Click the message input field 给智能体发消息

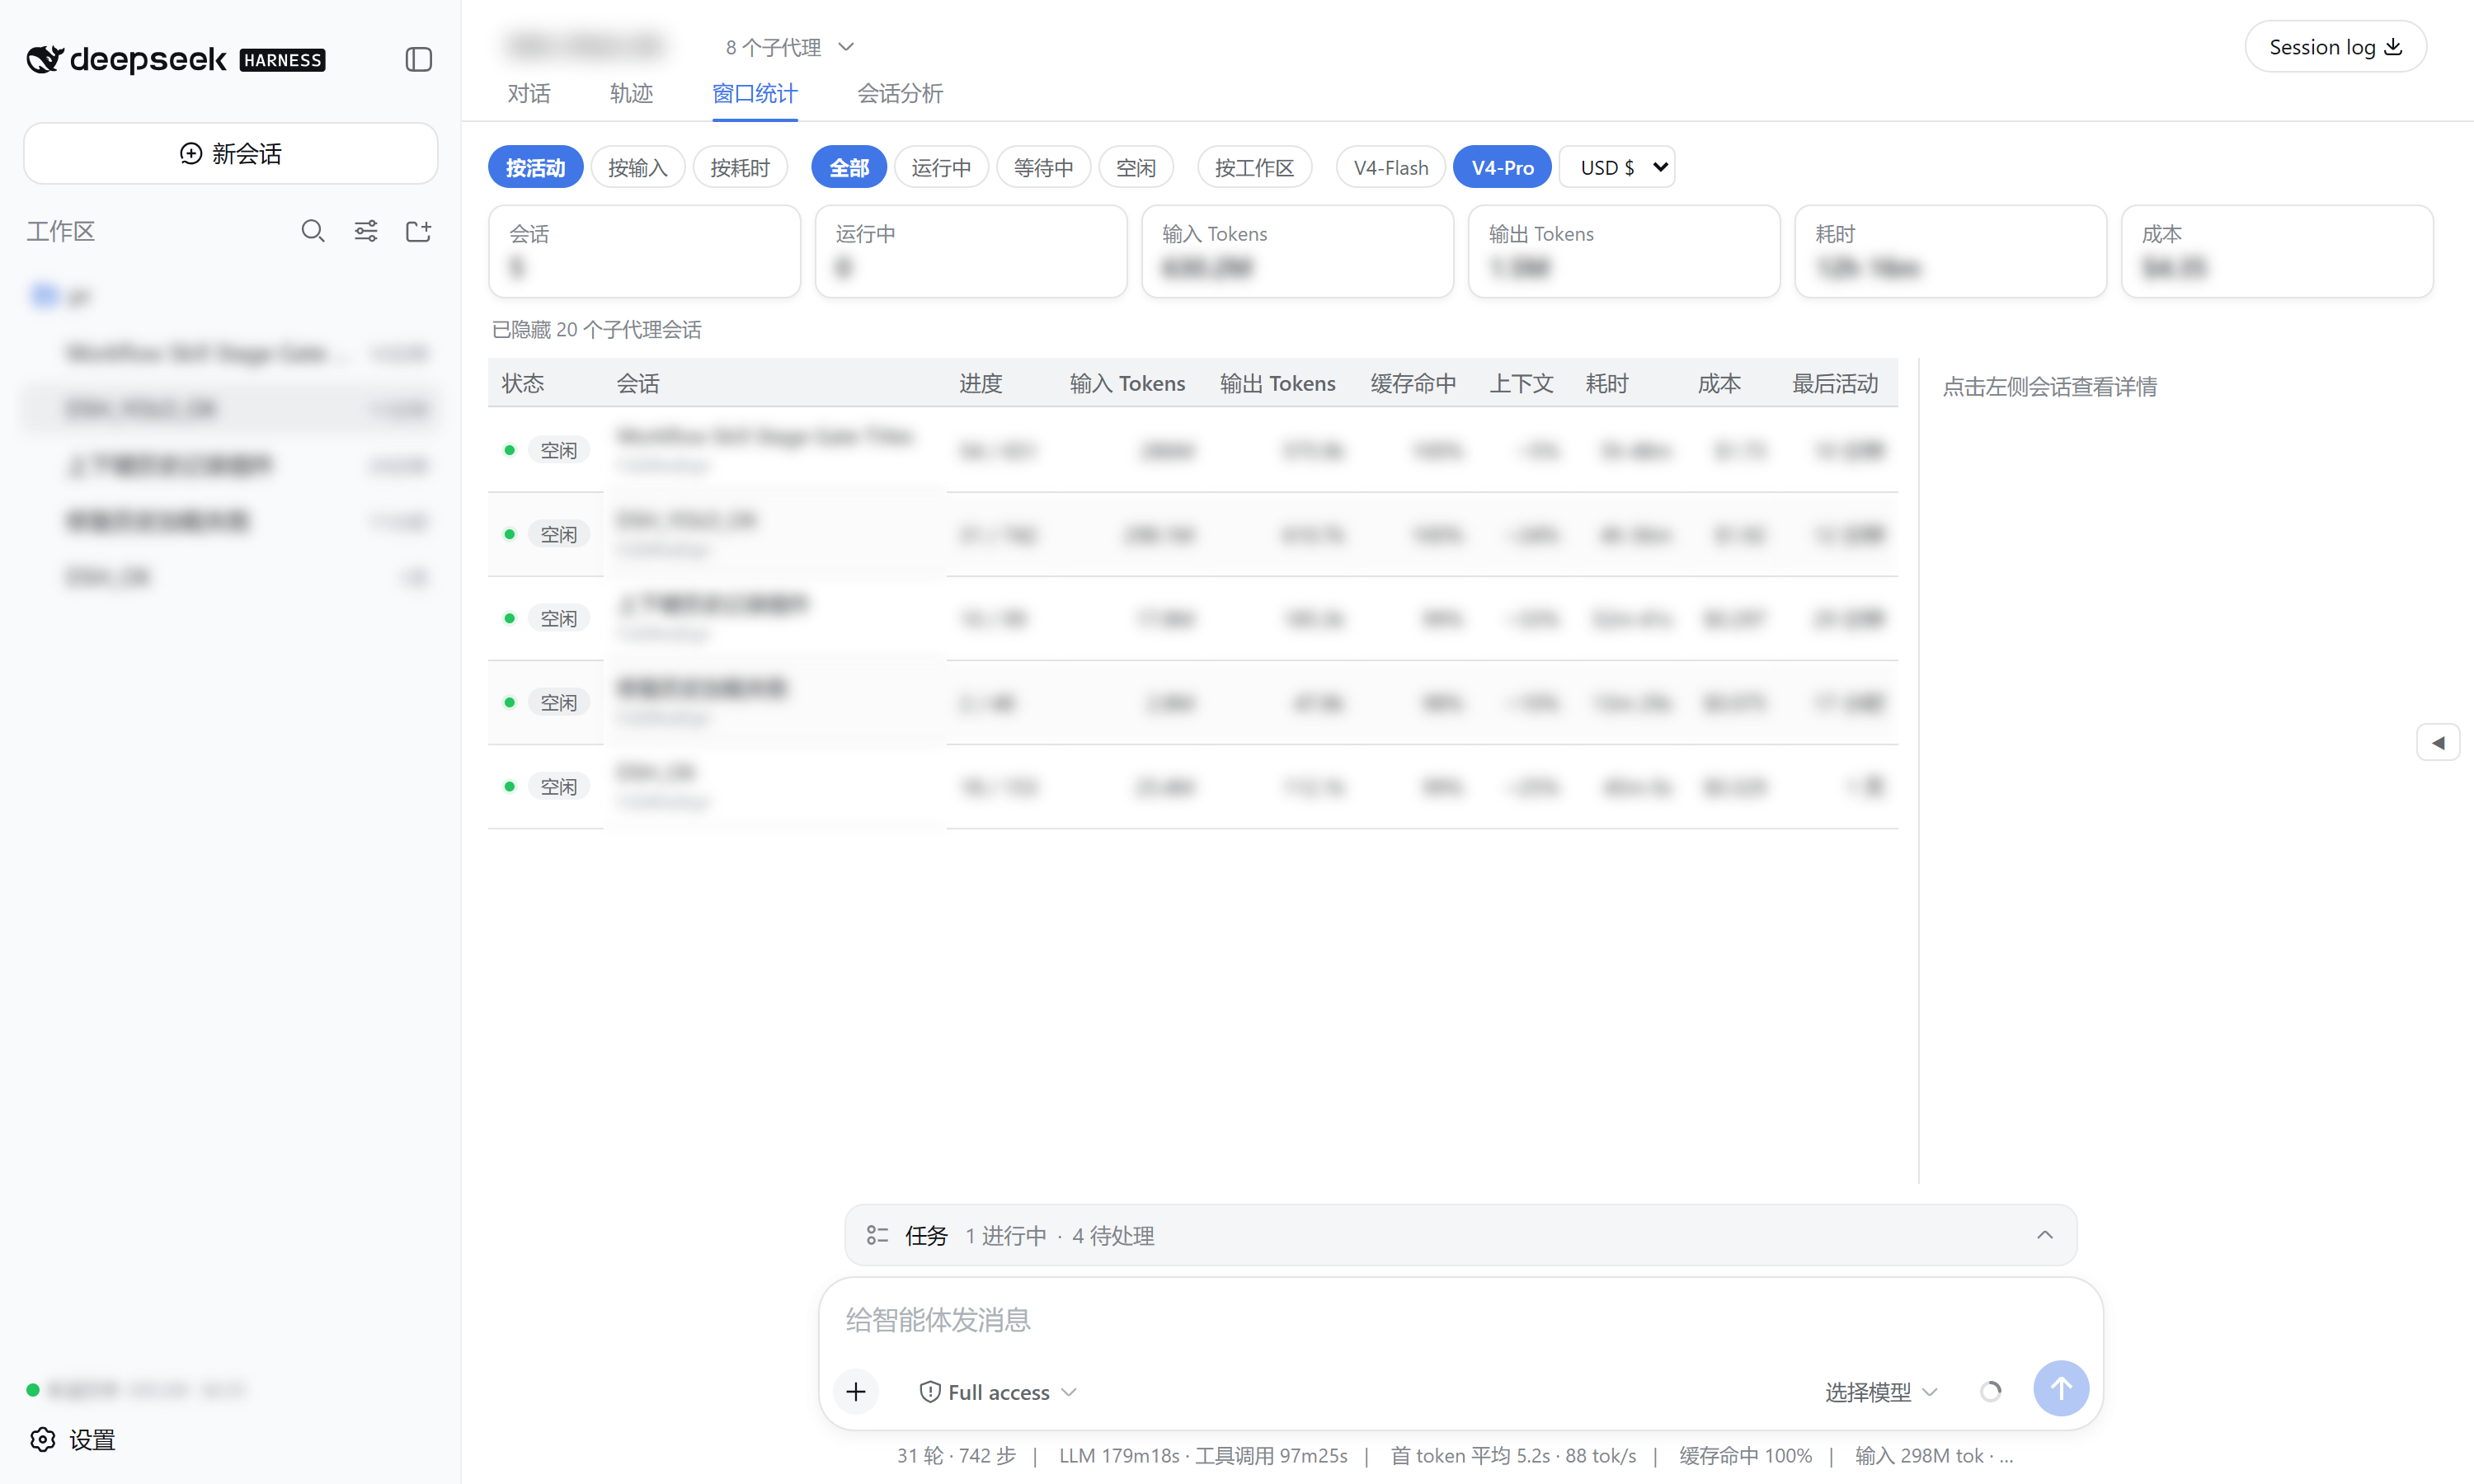tap(1460, 1319)
